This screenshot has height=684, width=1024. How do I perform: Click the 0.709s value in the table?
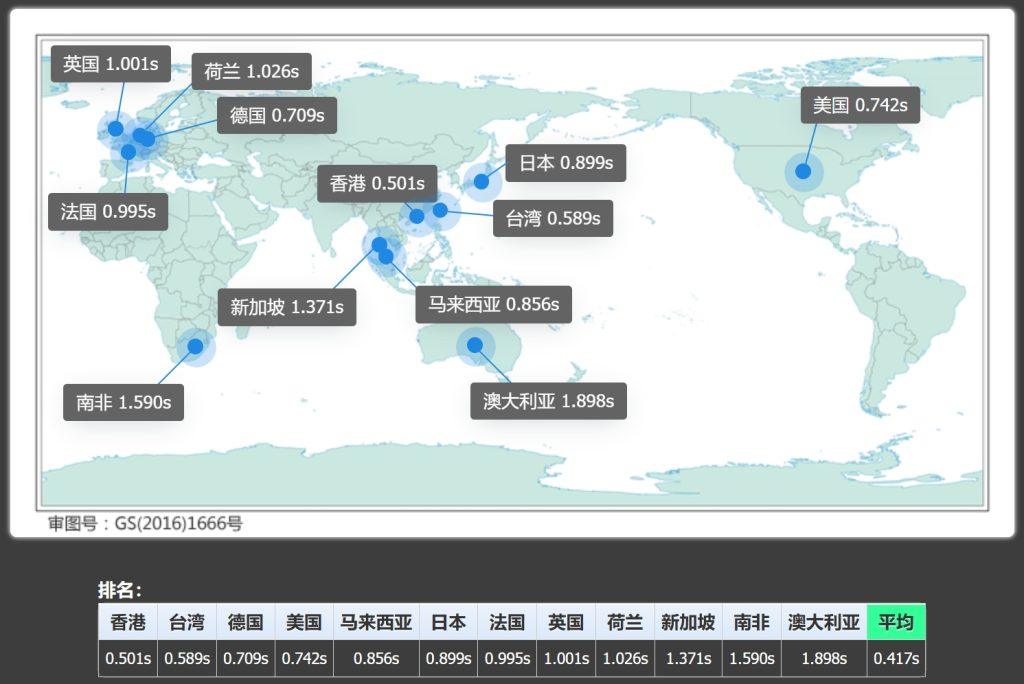coord(246,658)
